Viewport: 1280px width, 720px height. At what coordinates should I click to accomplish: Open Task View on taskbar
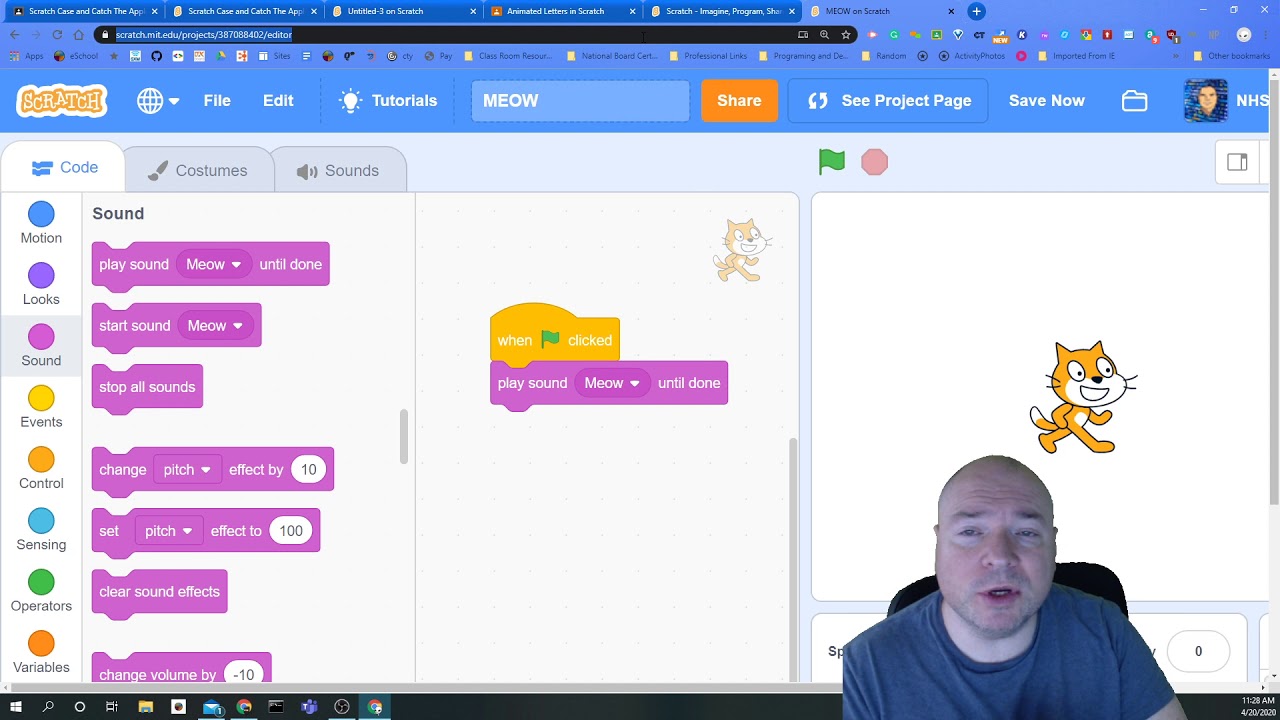click(112, 707)
